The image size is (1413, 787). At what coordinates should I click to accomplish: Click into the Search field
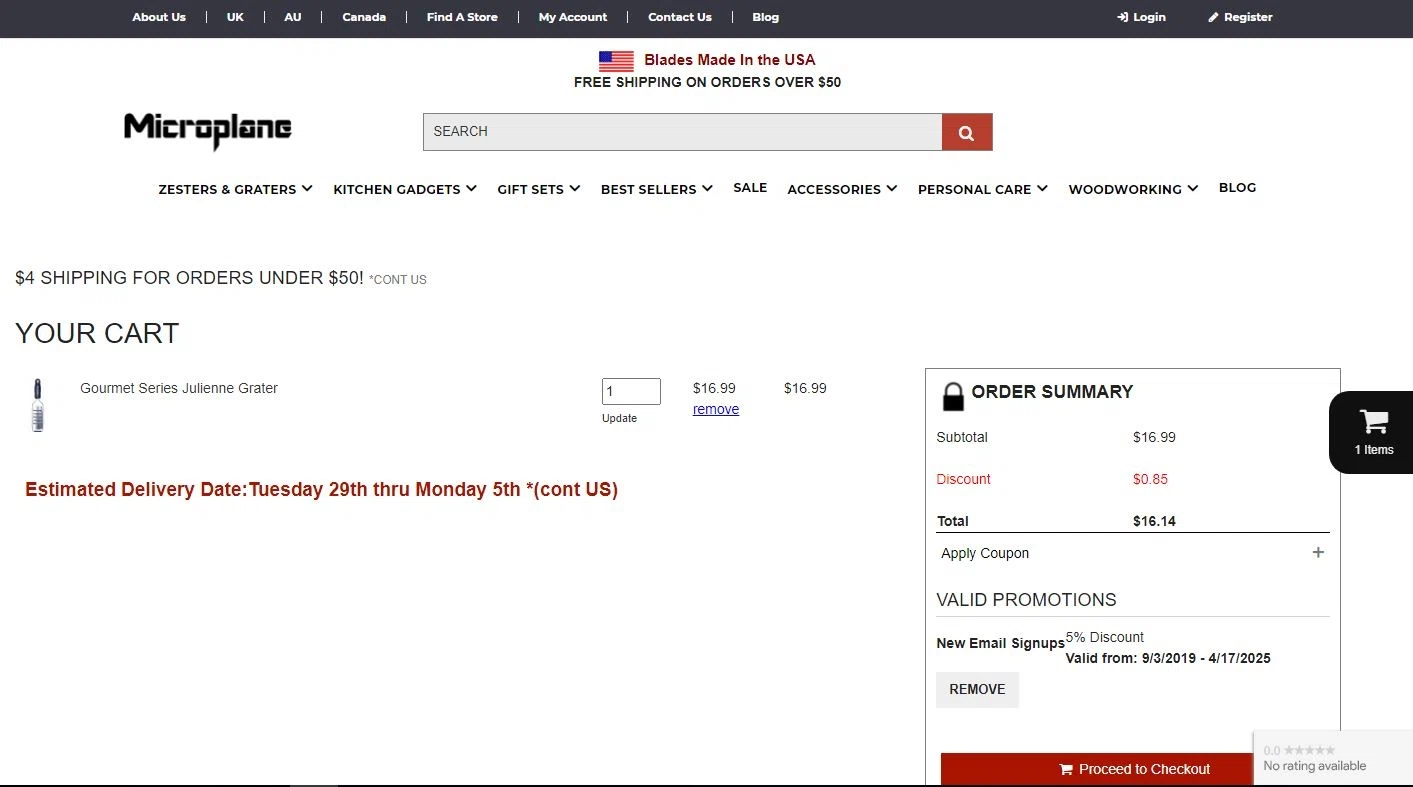point(682,132)
